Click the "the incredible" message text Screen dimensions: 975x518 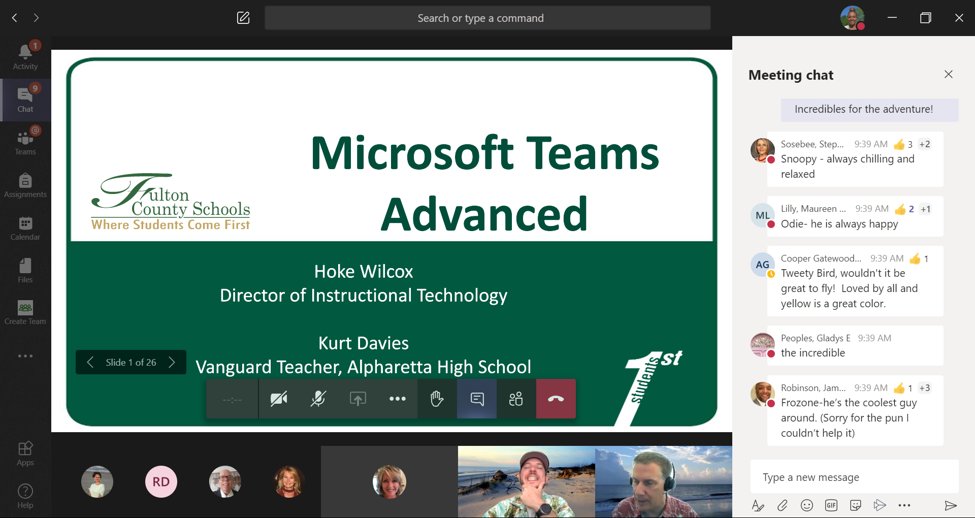click(x=813, y=353)
